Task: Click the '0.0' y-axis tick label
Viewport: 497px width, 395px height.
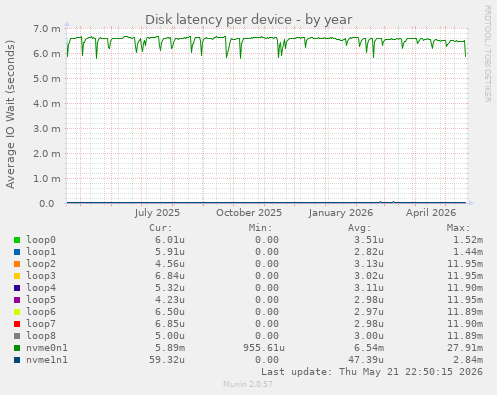Action: click(x=47, y=204)
